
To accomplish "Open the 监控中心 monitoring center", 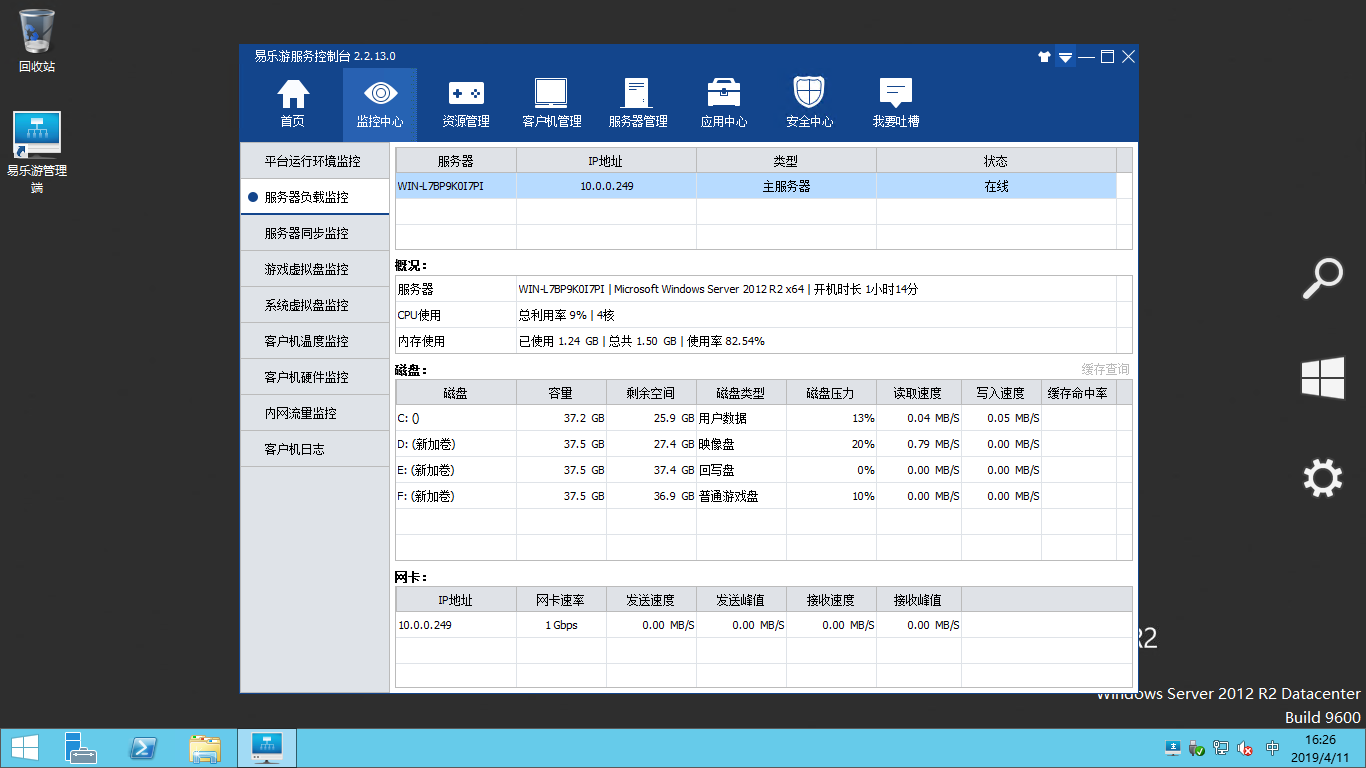I will tap(380, 104).
